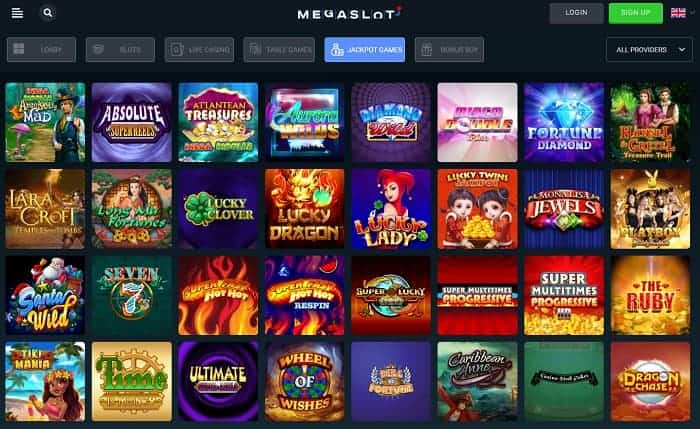Open the Bonus Buy tab
The image size is (700, 429).
(450, 50)
